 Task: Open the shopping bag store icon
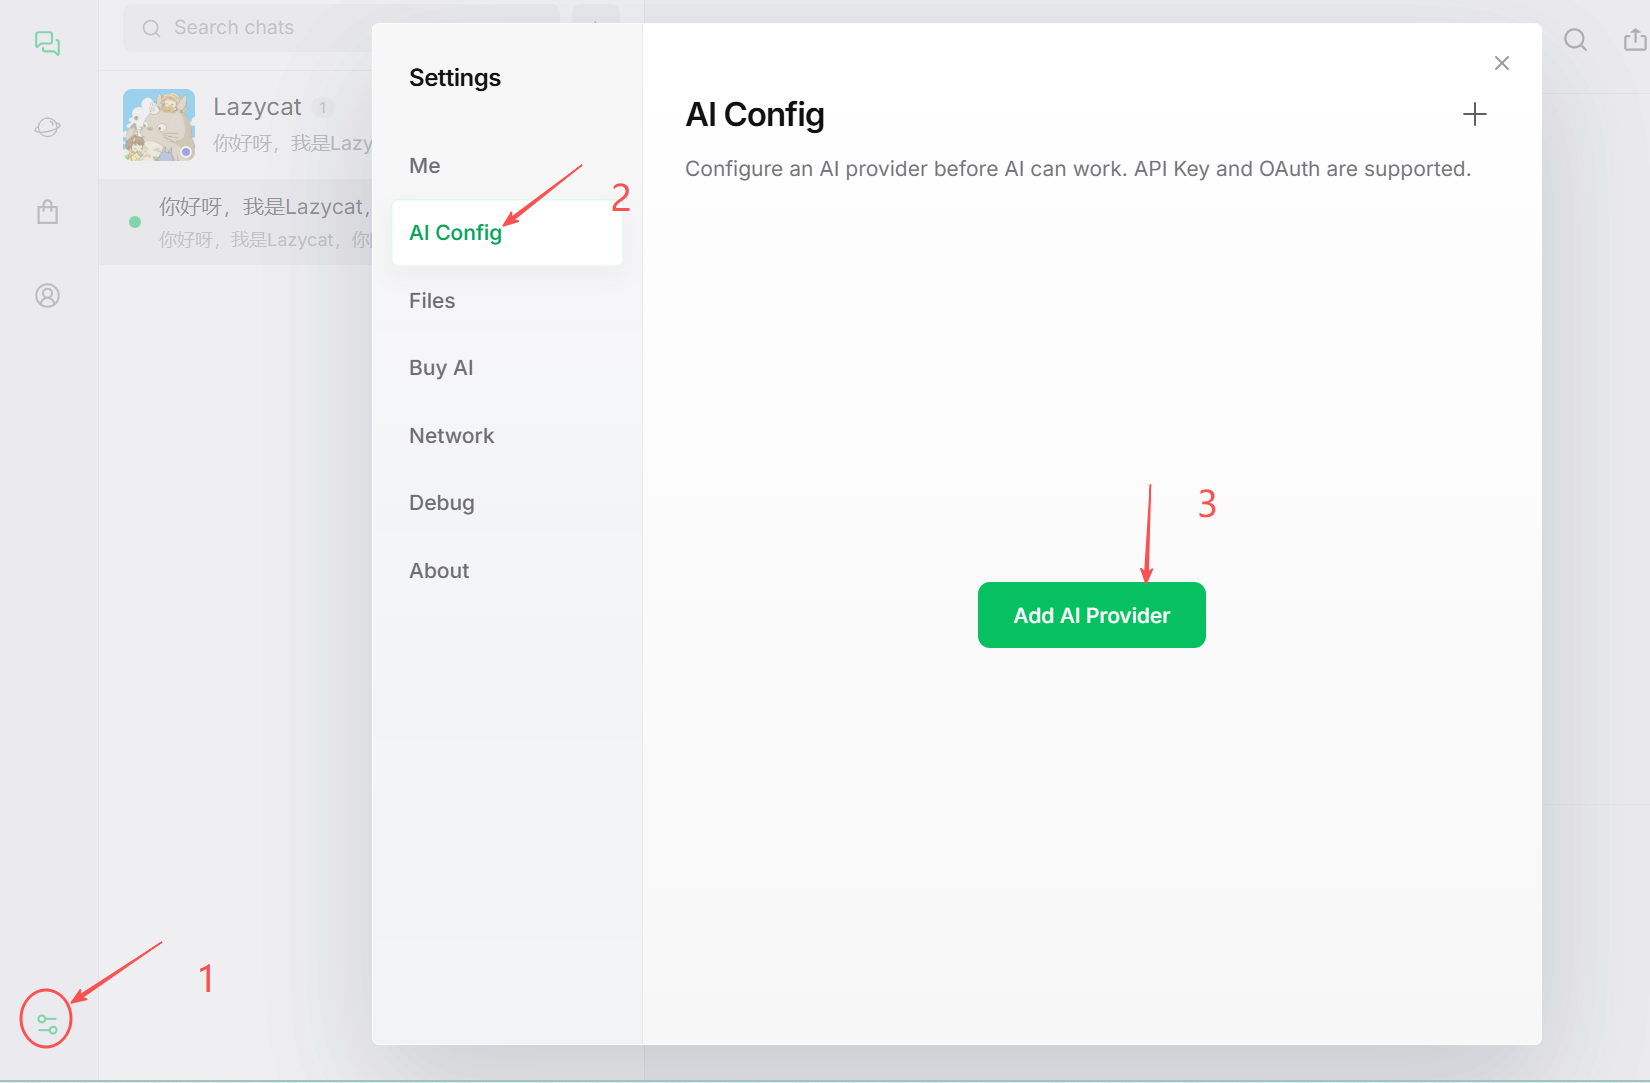click(x=47, y=212)
